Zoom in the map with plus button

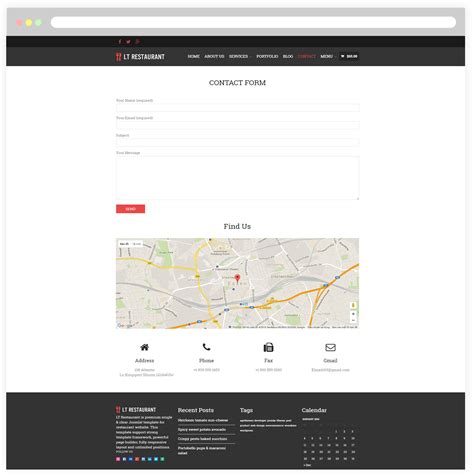(x=353, y=314)
